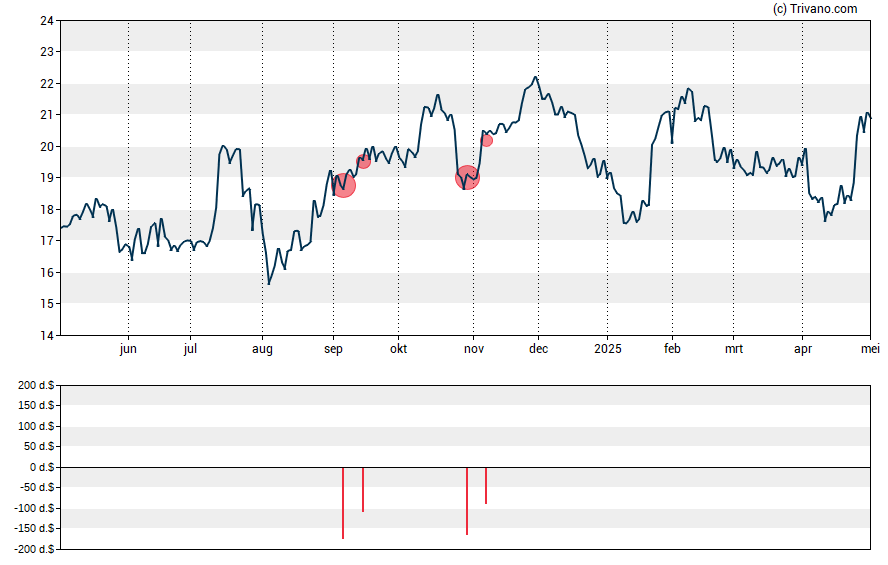This screenshot has width=888, height=565.
Task: Click the 'jul' x-axis label
Action: pyautogui.click(x=190, y=349)
